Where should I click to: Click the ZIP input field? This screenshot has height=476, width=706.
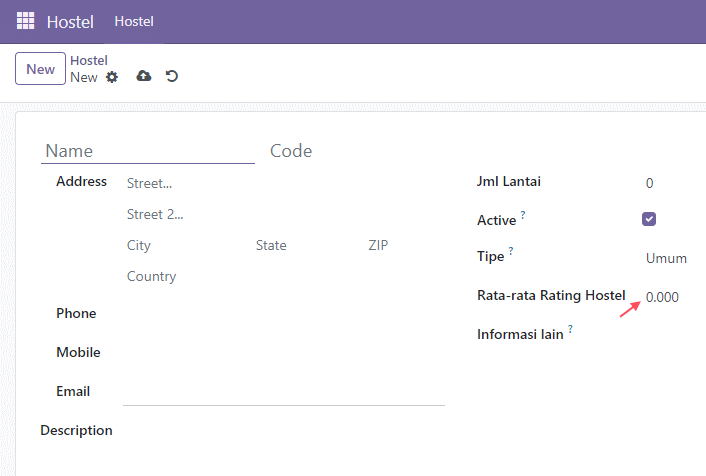(x=404, y=245)
